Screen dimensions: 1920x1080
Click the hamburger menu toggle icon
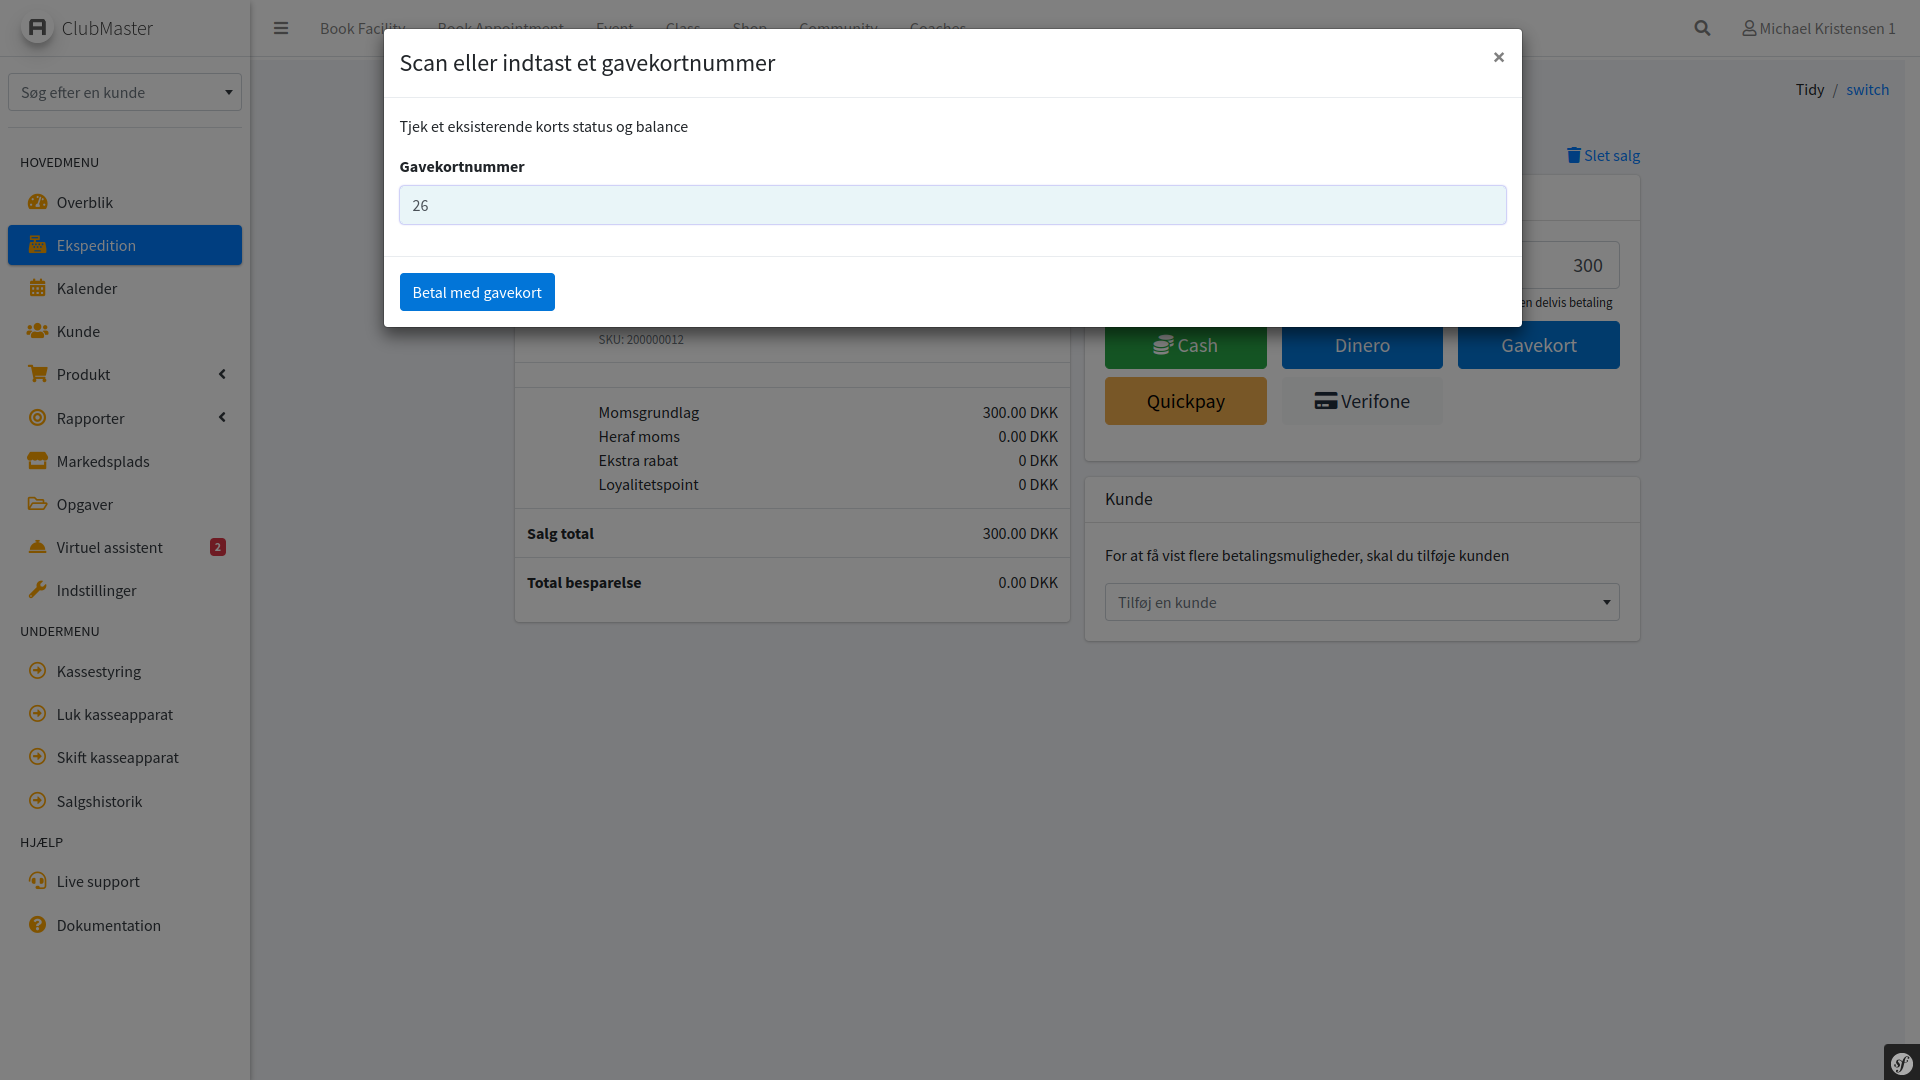coord(281,28)
